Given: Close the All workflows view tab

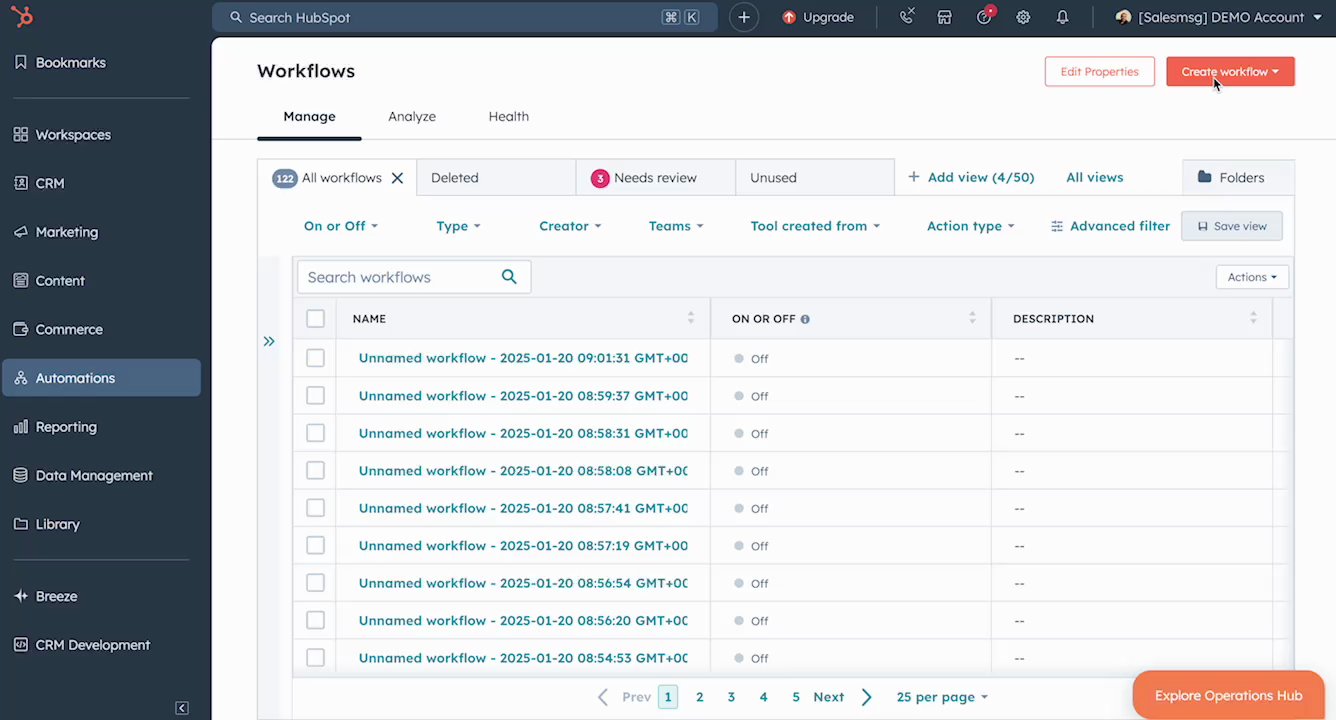Looking at the screenshot, I should coord(397,178).
